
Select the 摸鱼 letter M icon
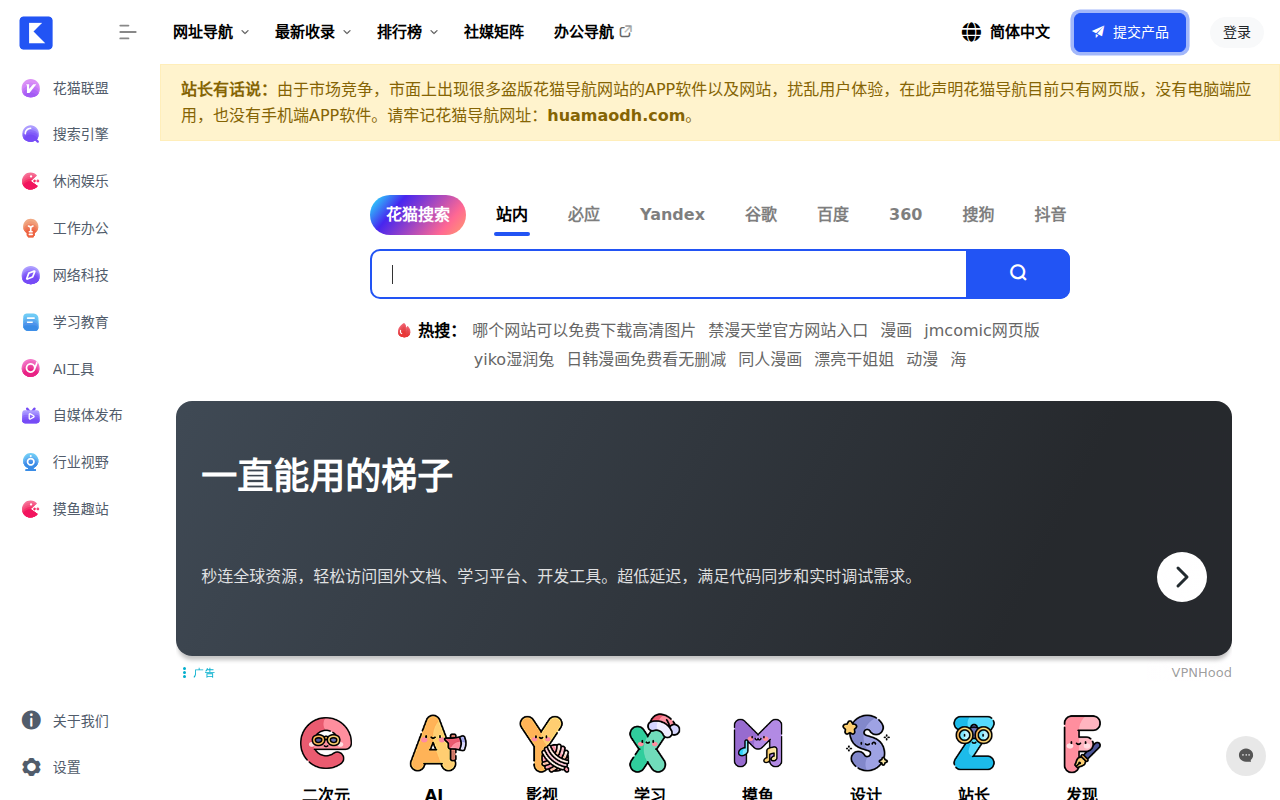pyautogui.click(x=758, y=742)
